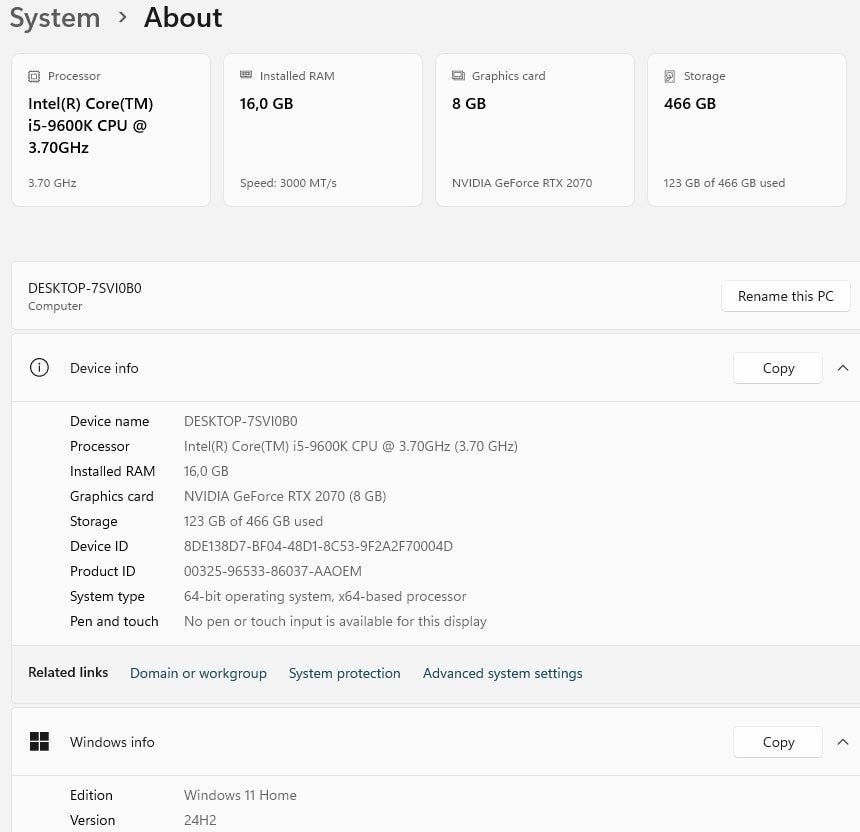Click the Storage drive icon
Viewport: 860px width, 832px height.
pyautogui.click(x=670, y=76)
